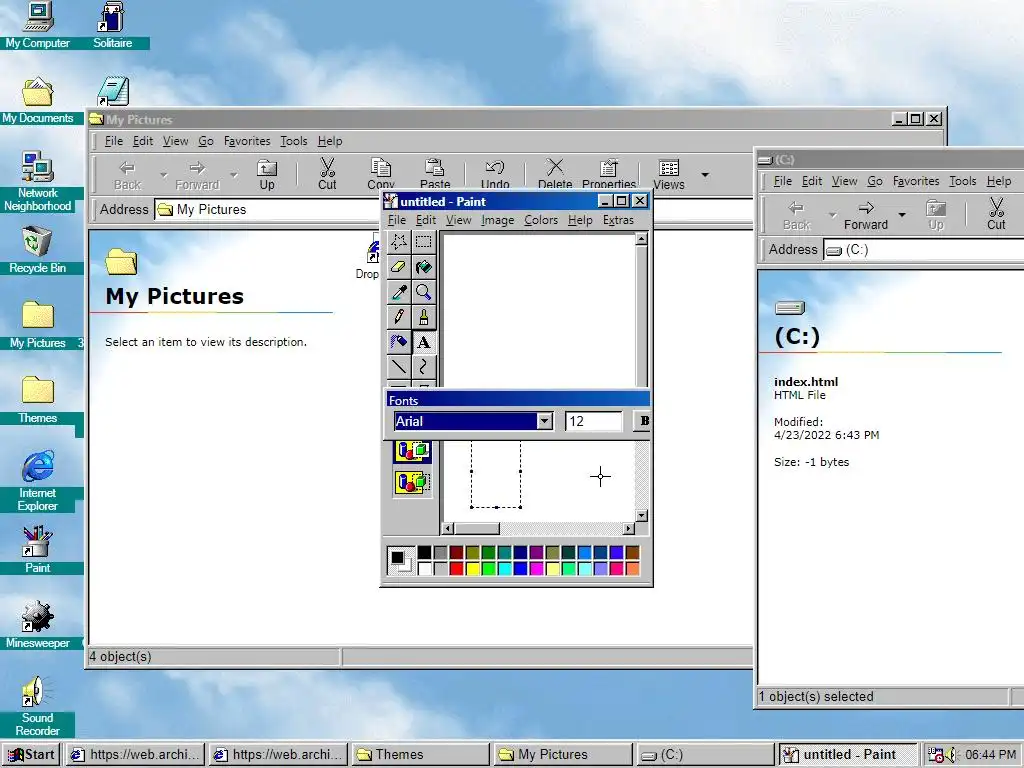Click the index.html file name text
Viewport: 1024px width, 768px height.
click(806, 382)
